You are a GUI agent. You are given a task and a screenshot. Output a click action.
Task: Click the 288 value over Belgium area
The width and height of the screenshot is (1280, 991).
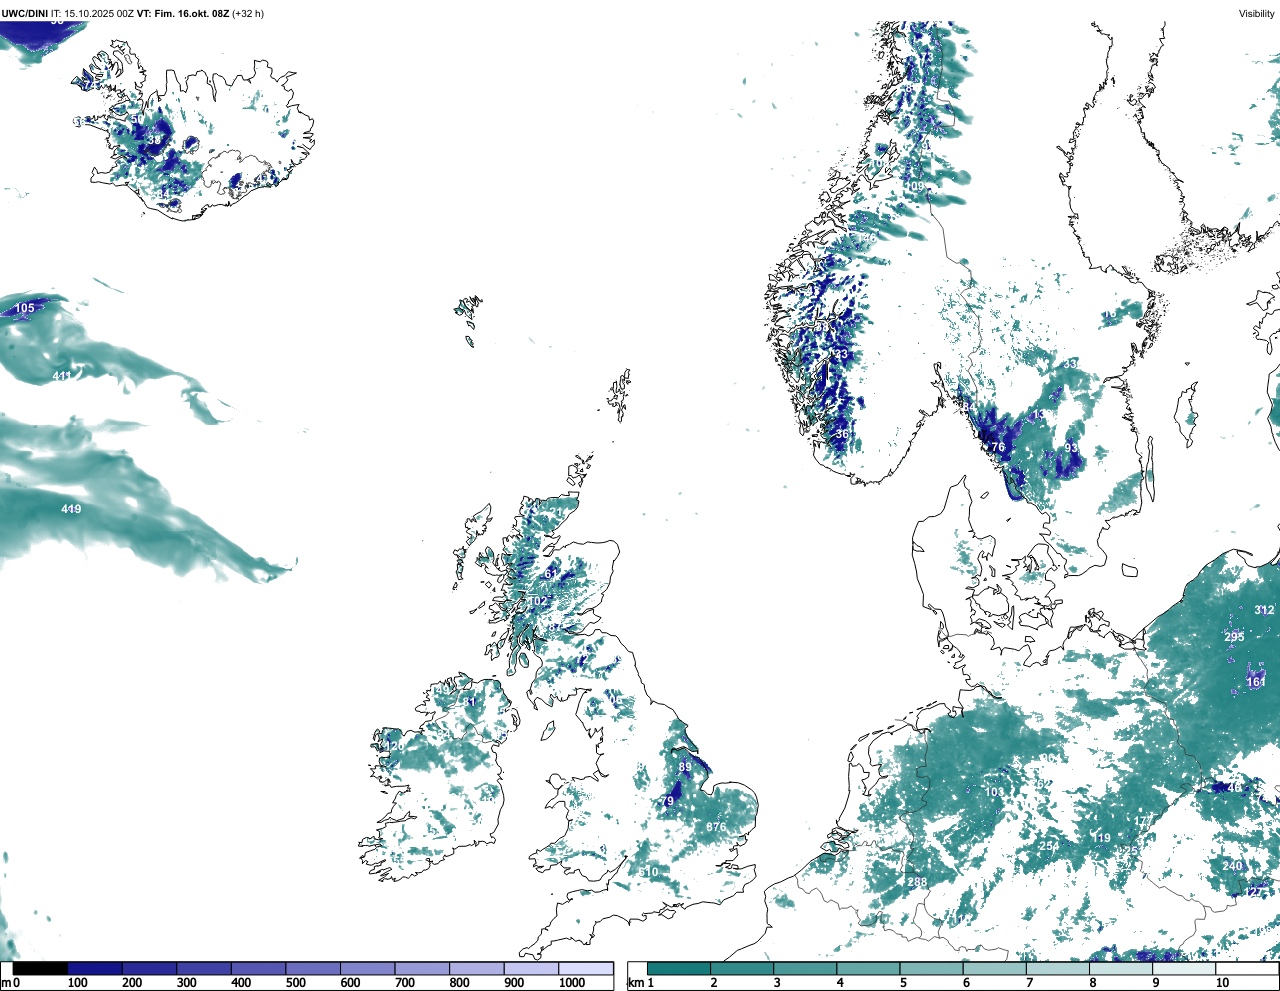pos(917,882)
